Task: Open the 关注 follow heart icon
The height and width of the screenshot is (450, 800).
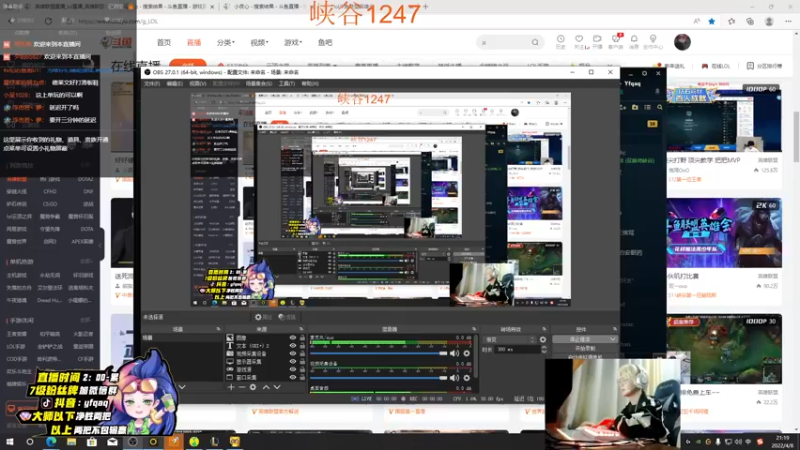Action: (580, 42)
